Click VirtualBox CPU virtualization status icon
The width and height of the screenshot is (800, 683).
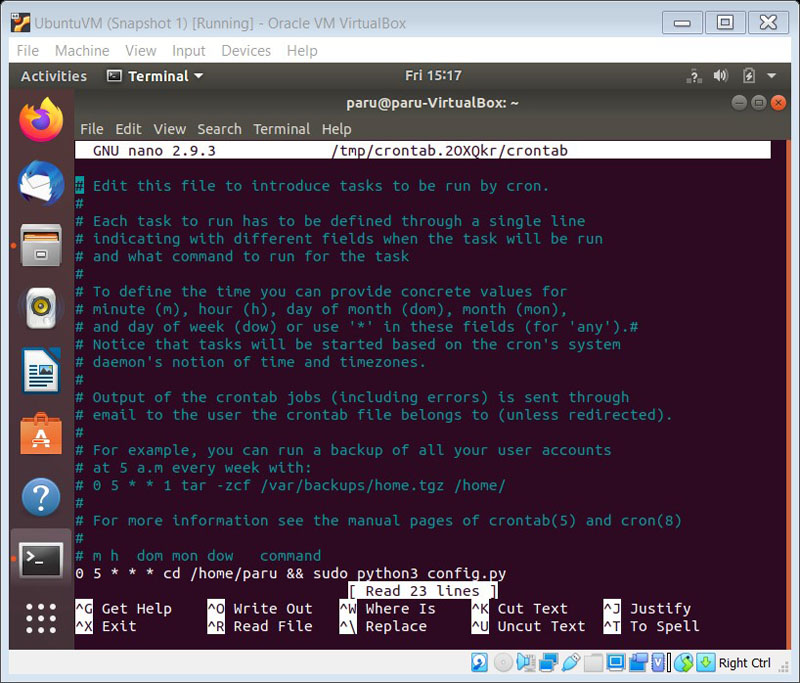658,663
